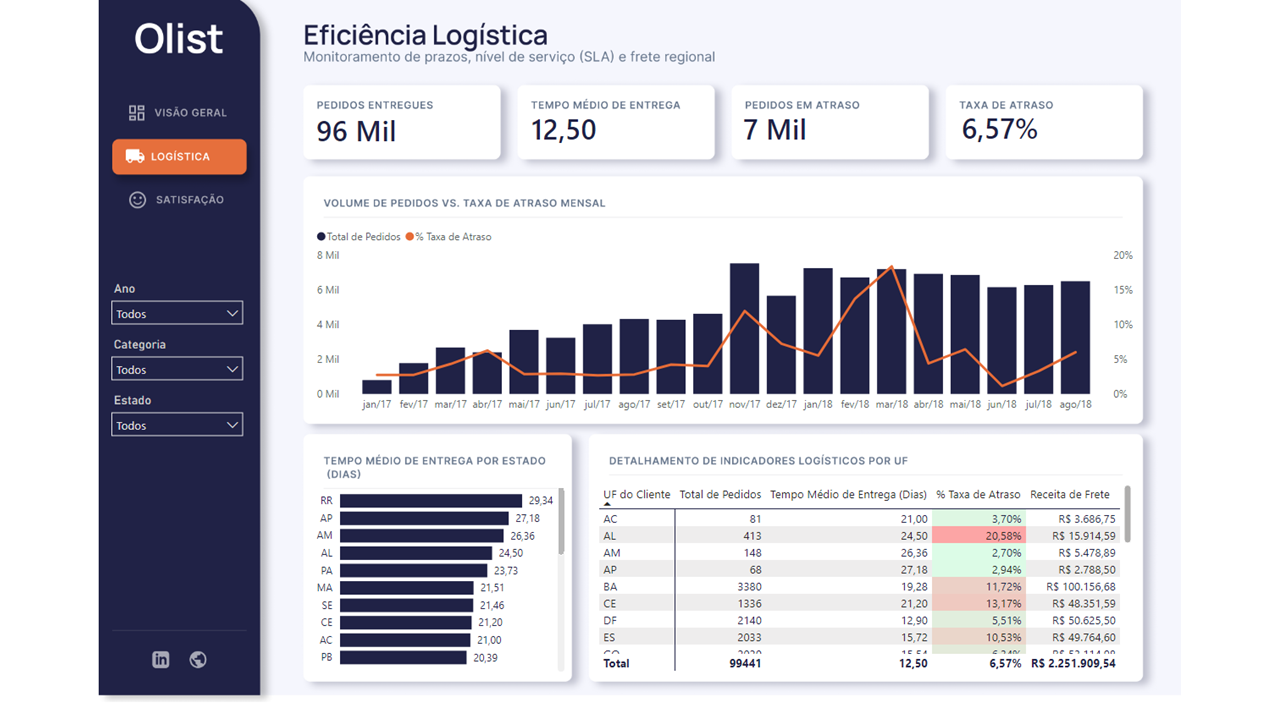
Task: Sort by Receita de Frete column header
Action: click(1070, 494)
